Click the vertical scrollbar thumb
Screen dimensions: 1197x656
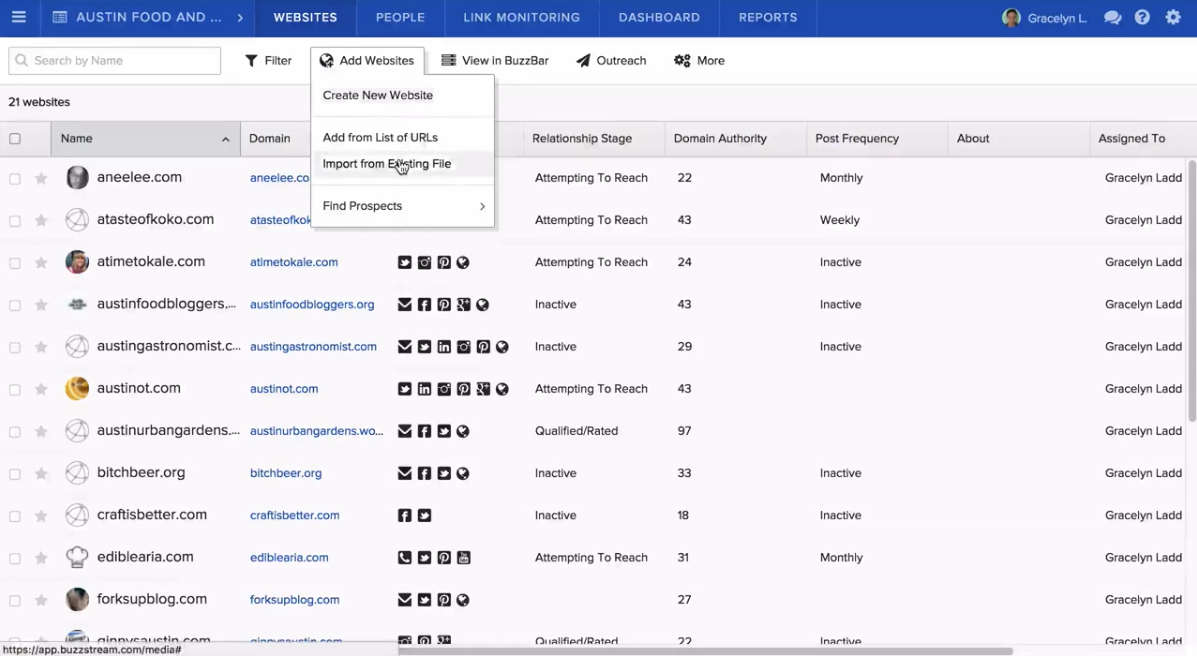click(x=1192, y=290)
